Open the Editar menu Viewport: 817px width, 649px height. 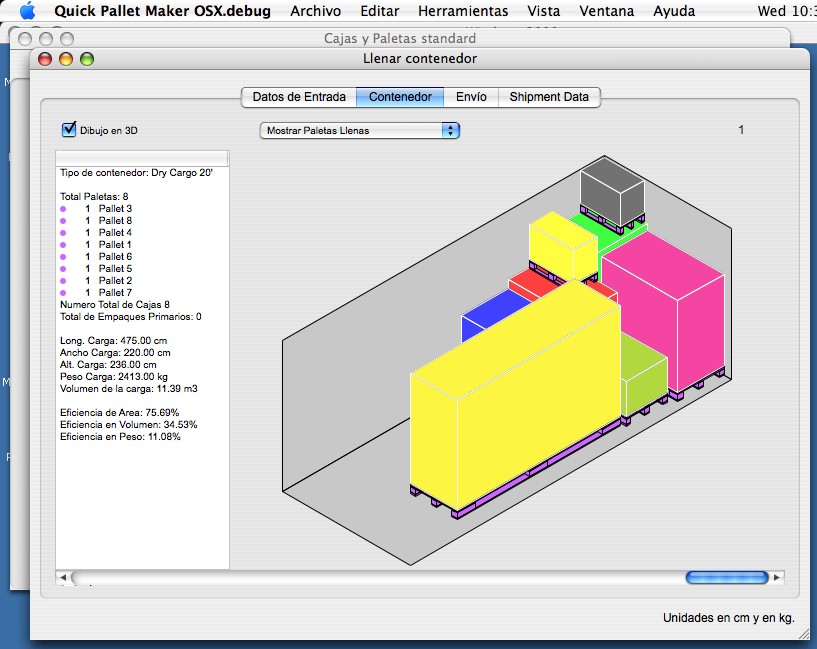point(380,11)
